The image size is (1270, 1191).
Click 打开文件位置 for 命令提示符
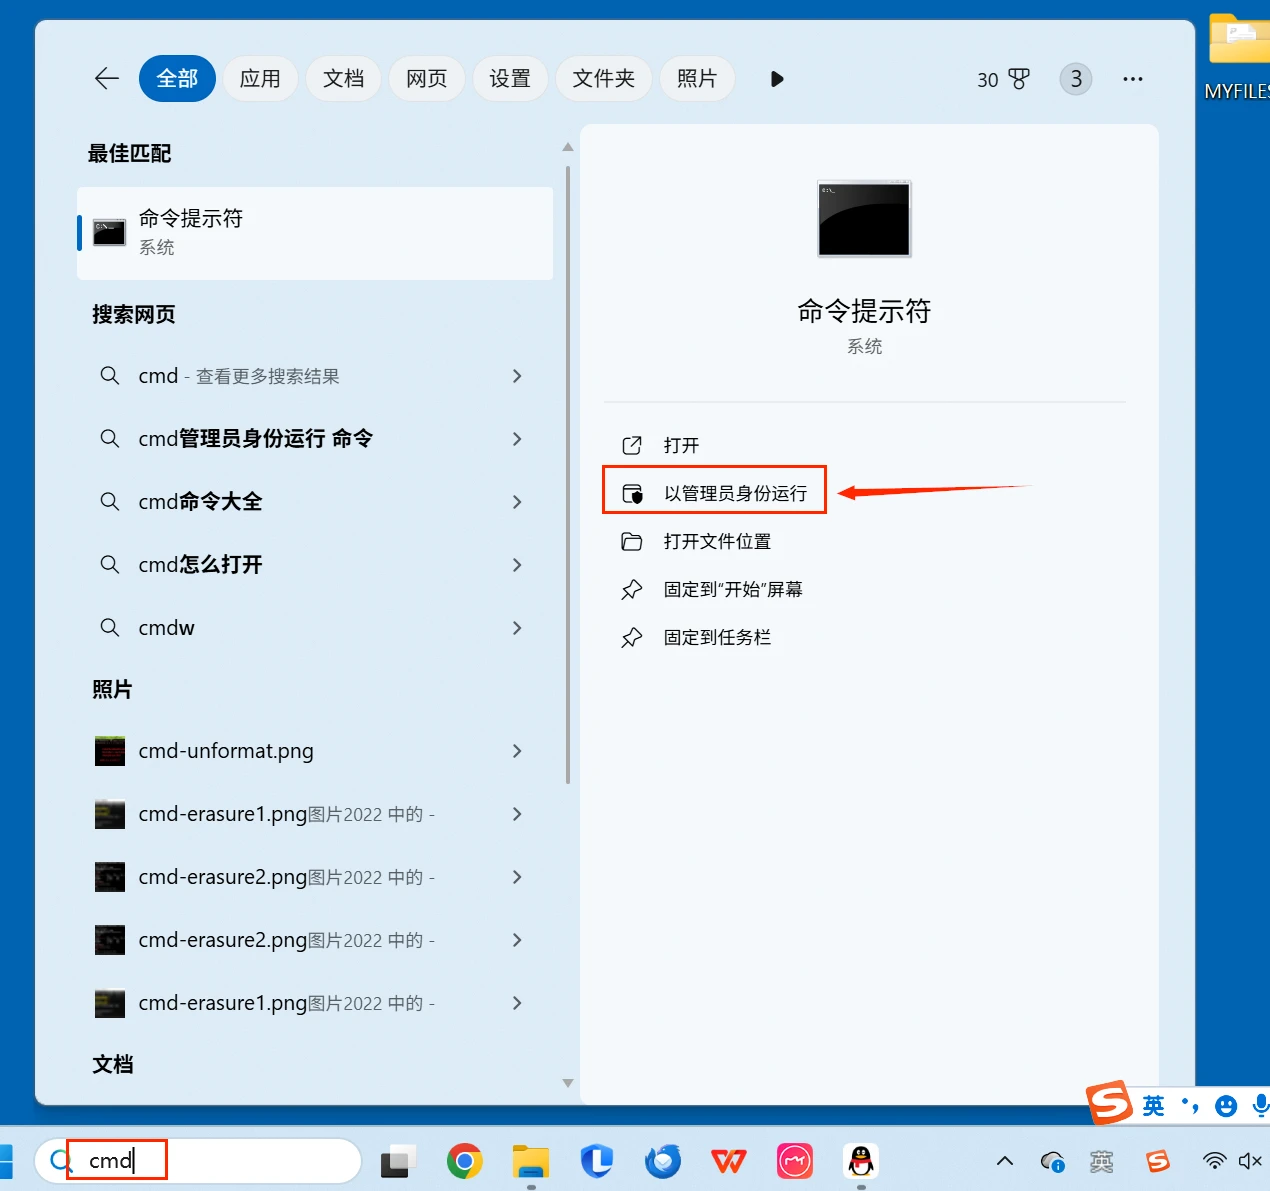point(718,541)
